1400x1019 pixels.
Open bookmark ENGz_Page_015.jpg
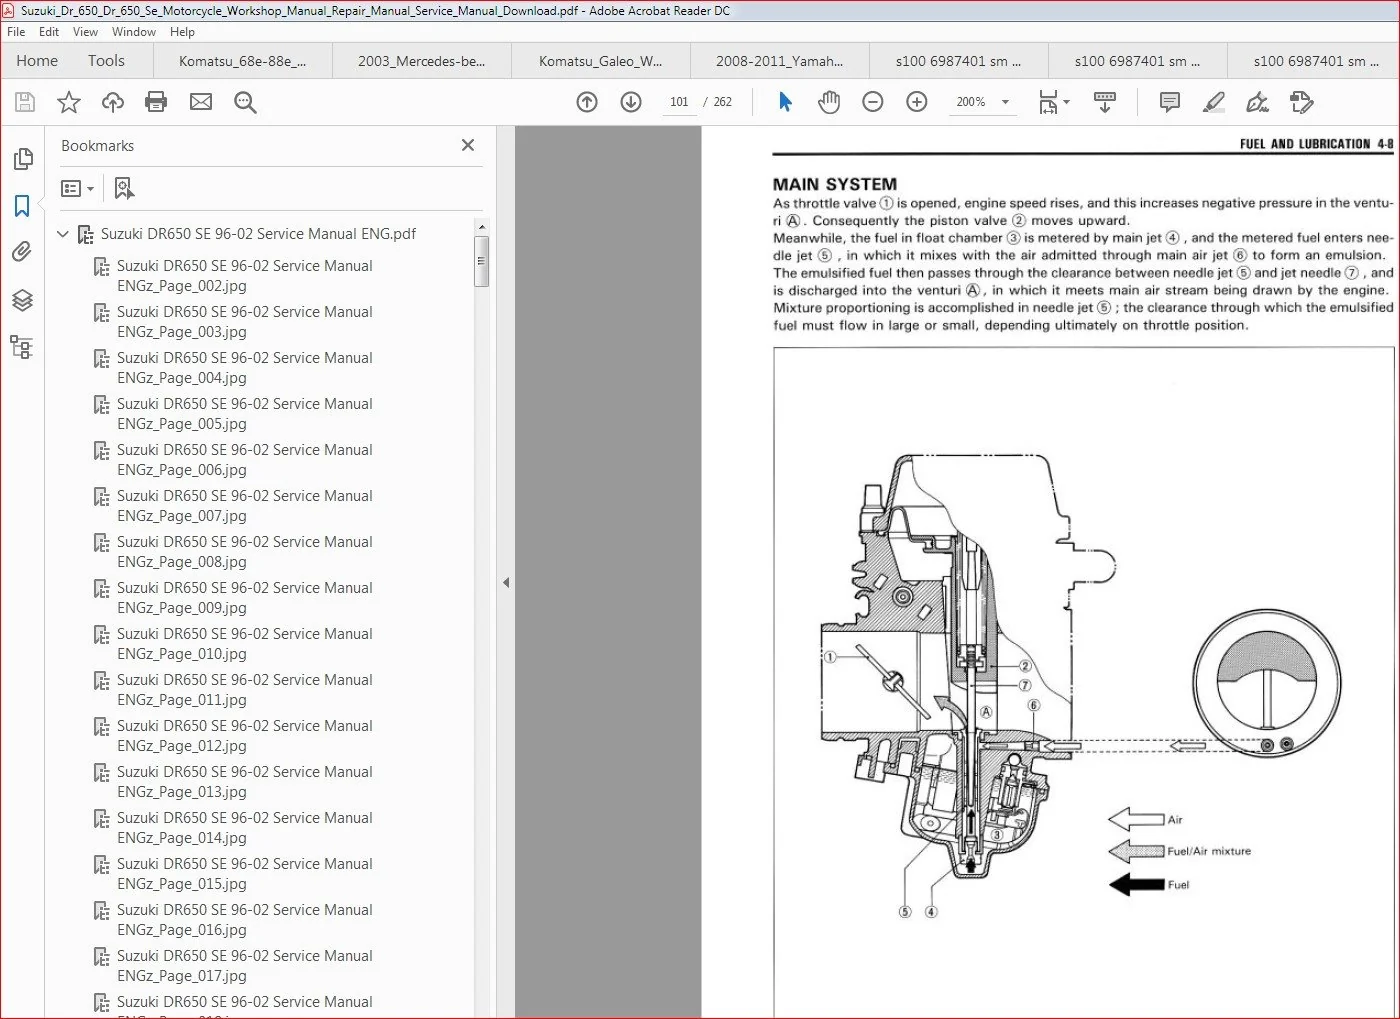(244, 874)
